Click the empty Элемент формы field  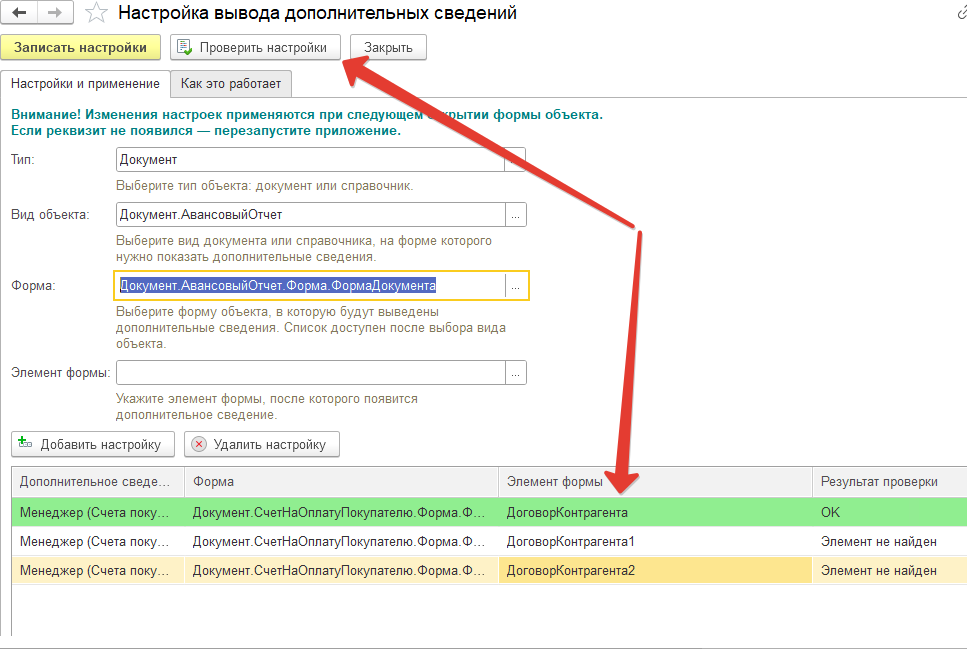point(311,373)
